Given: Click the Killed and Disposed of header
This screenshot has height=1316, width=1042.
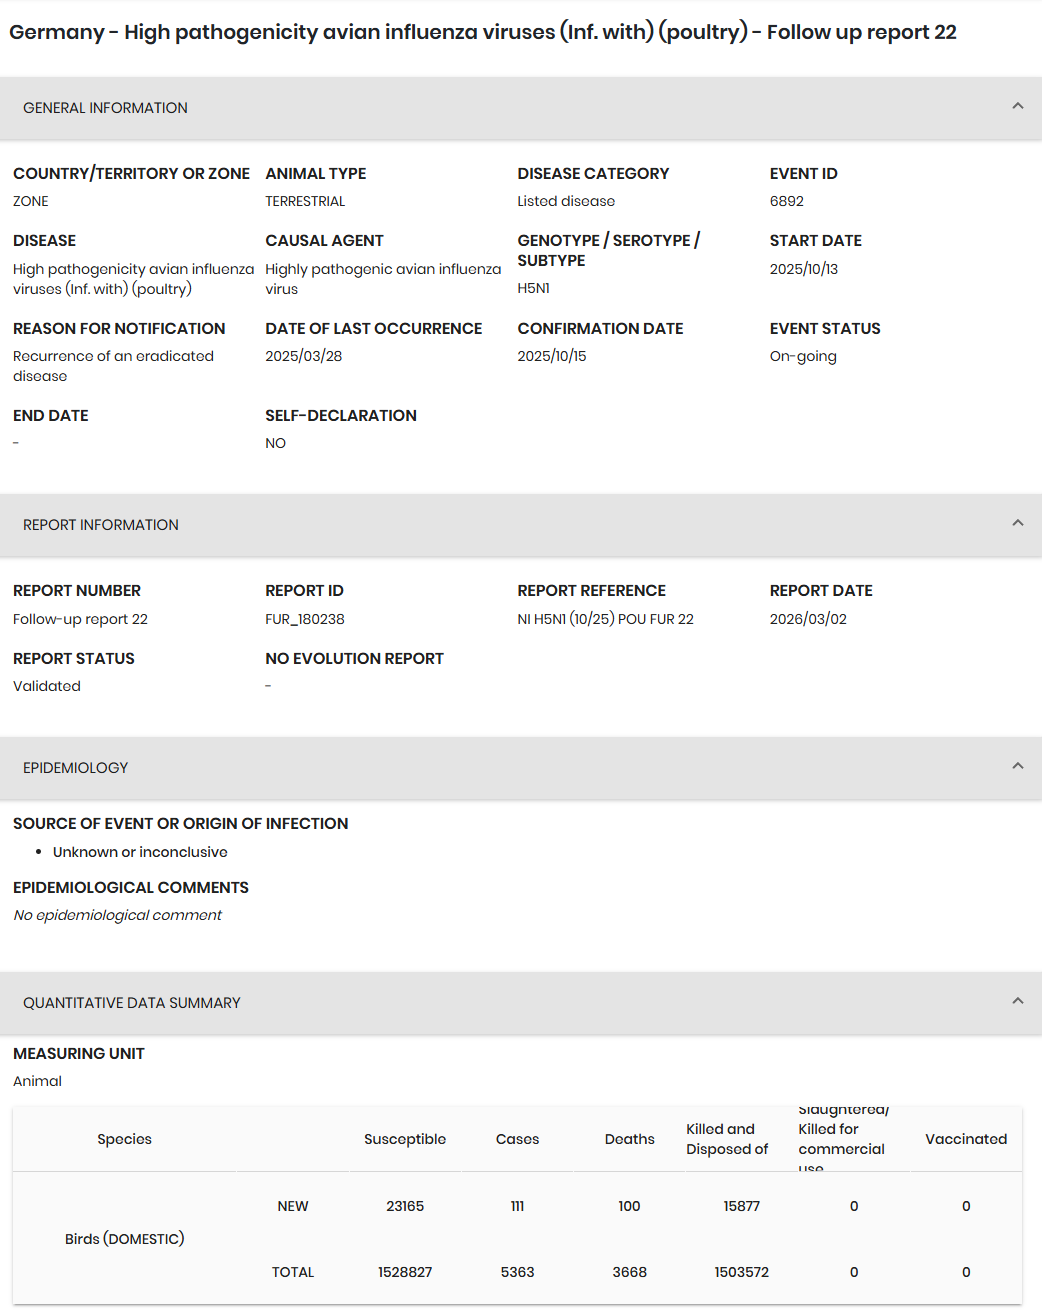Looking at the screenshot, I should click(727, 1139).
